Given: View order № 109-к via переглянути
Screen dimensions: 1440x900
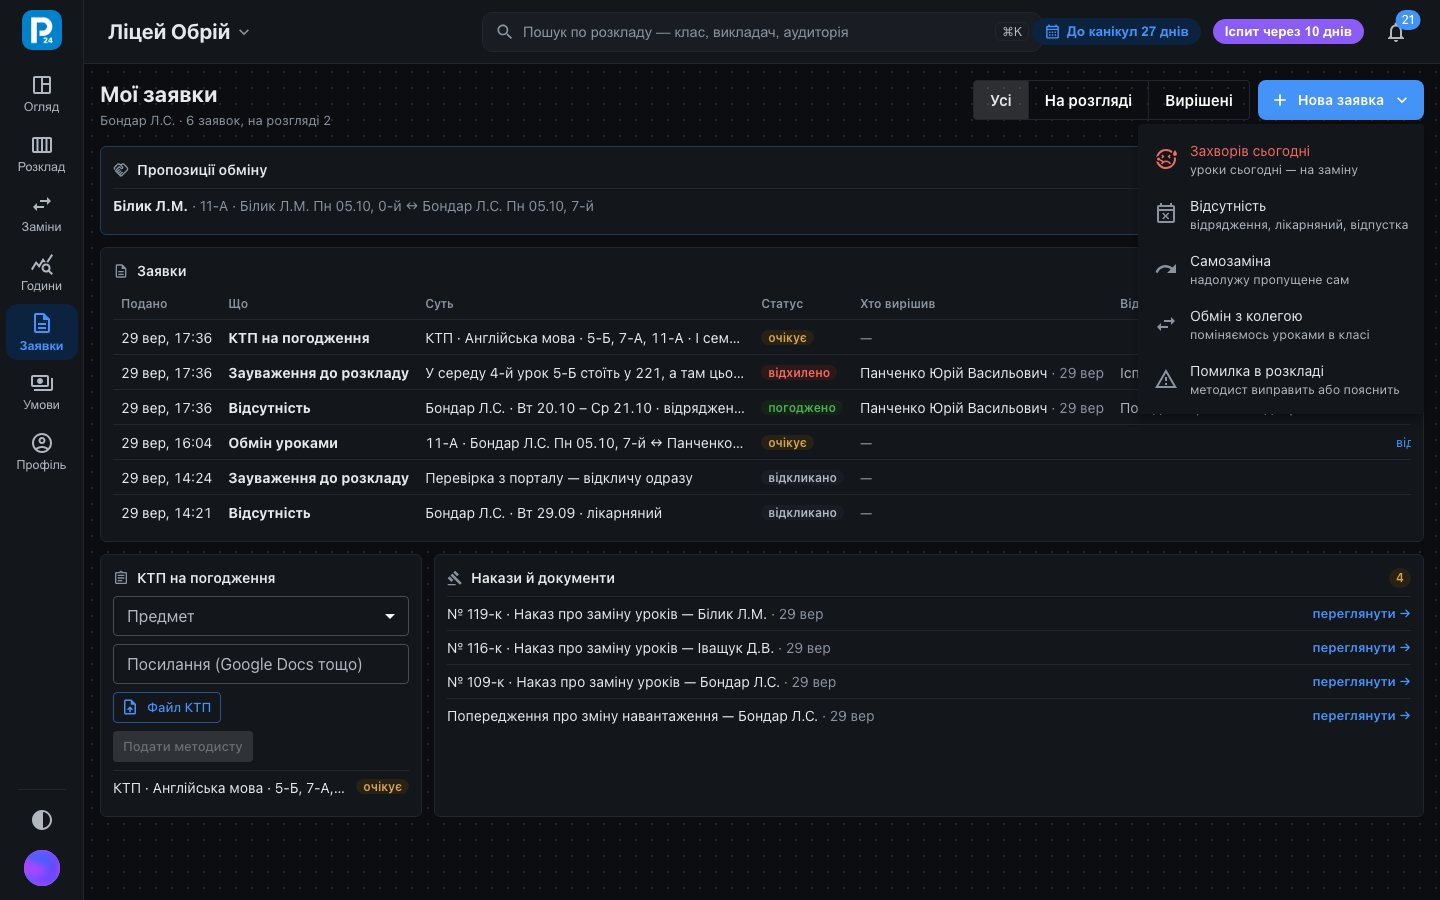Looking at the screenshot, I should pos(1361,682).
